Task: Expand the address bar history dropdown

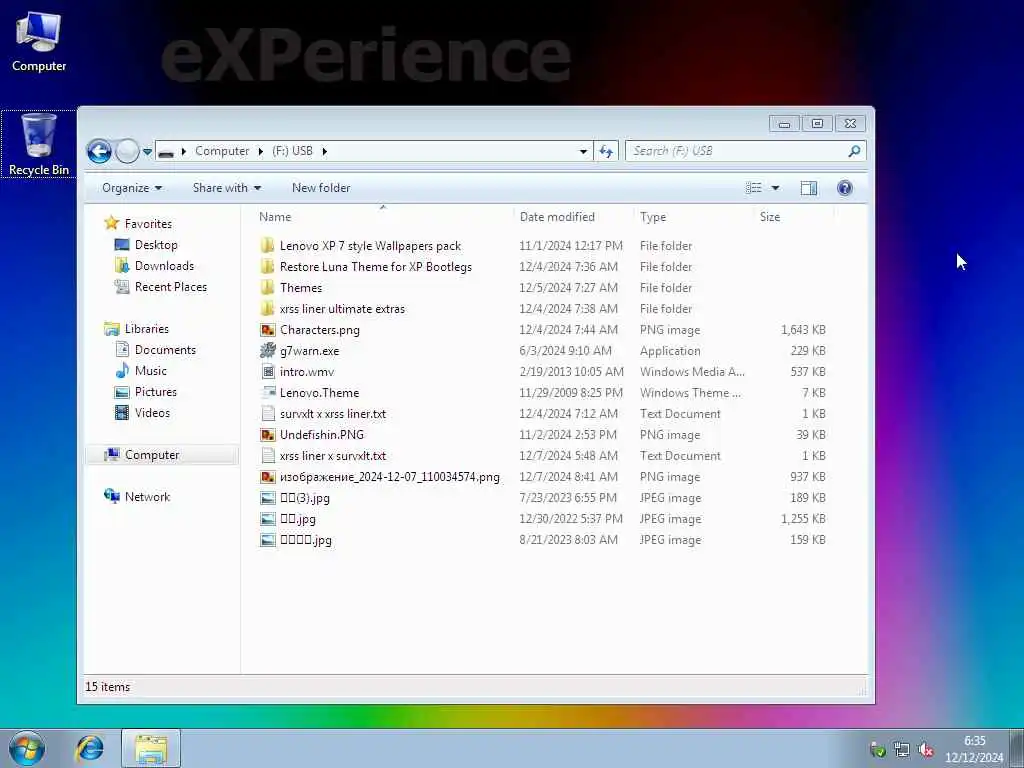Action: point(583,152)
